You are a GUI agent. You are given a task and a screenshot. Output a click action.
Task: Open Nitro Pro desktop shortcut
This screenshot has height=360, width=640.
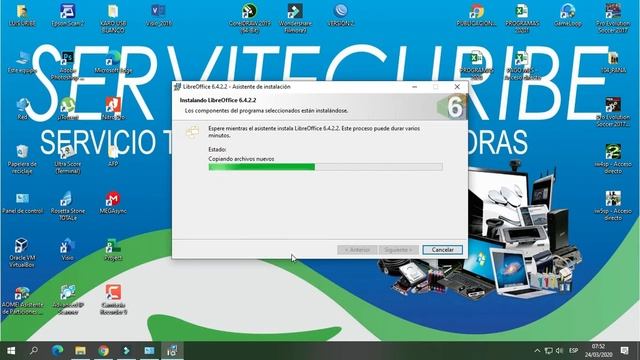(x=113, y=109)
